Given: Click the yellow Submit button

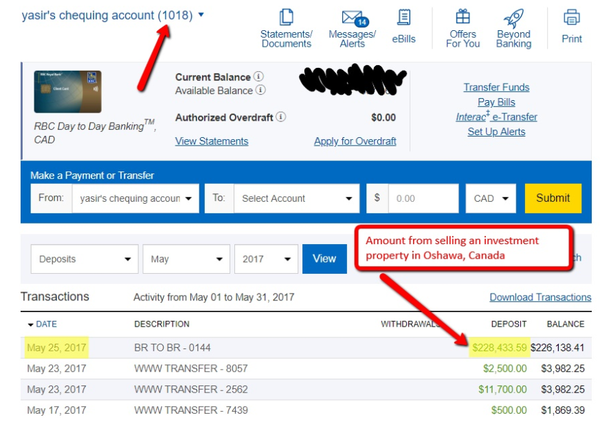Looking at the screenshot, I should 553,198.
